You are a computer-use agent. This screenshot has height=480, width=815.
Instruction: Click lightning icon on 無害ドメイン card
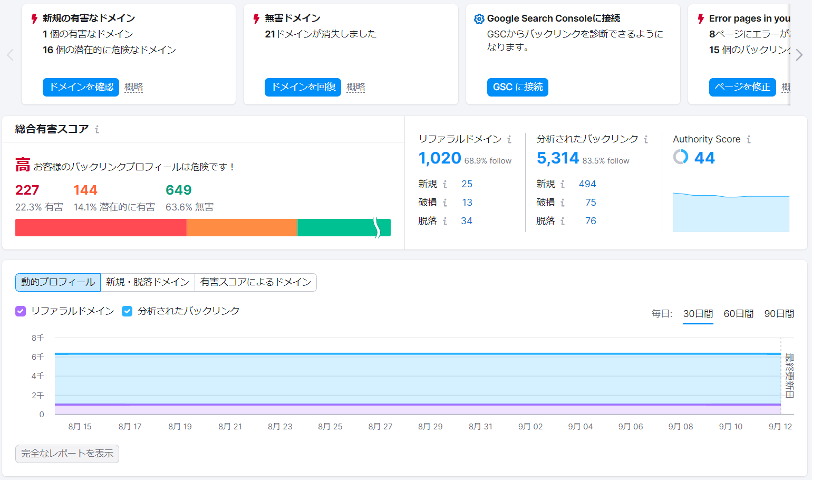[257, 19]
